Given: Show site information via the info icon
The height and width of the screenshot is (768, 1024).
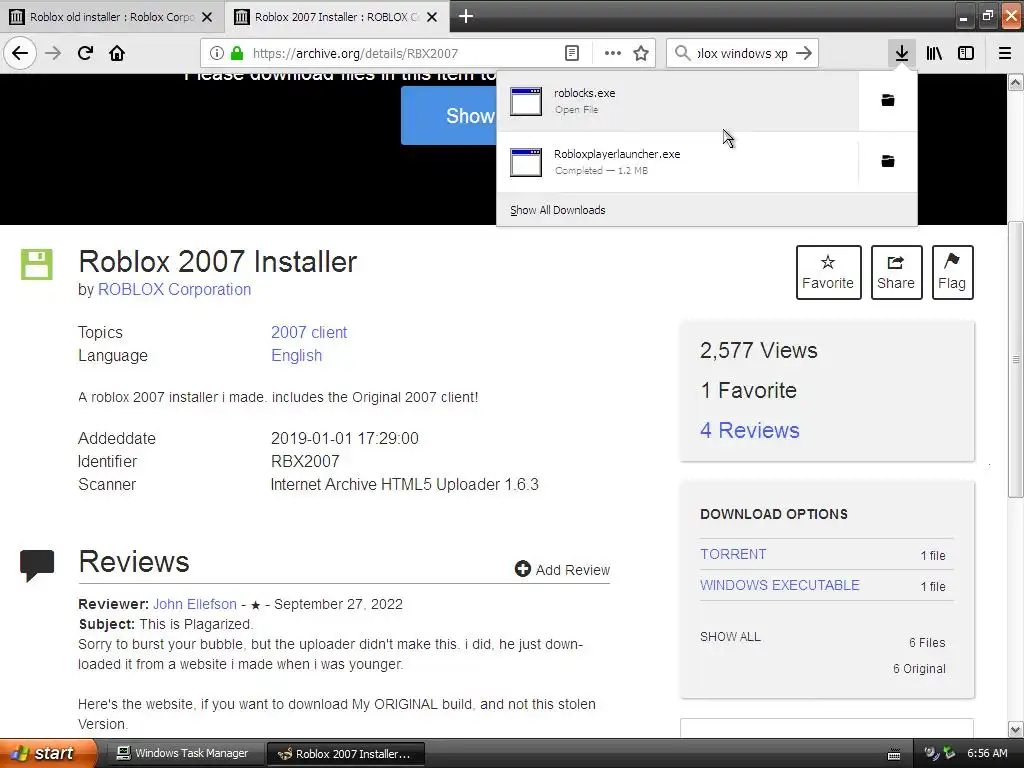Looking at the screenshot, I should (217, 53).
